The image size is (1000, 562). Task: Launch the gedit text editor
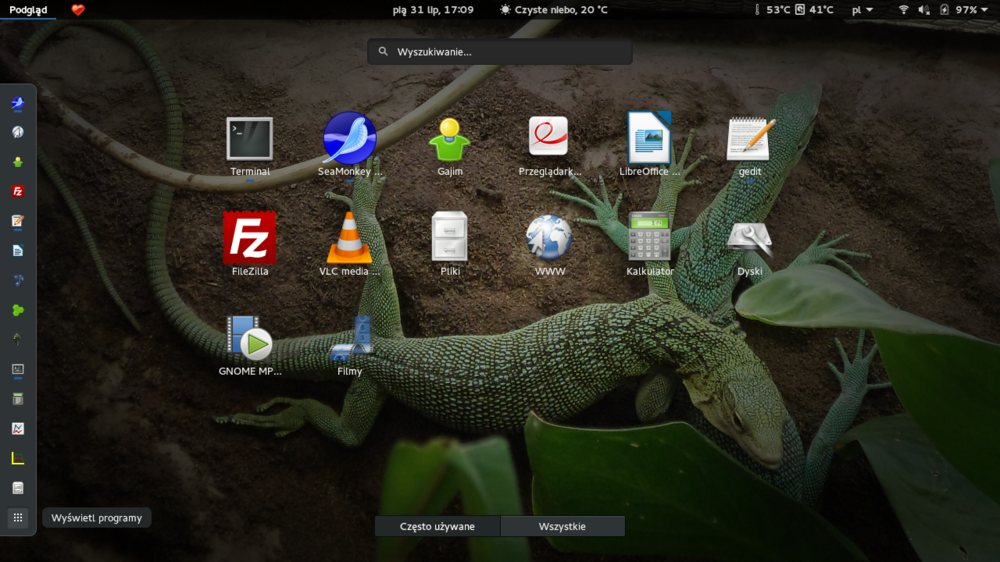click(x=749, y=140)
